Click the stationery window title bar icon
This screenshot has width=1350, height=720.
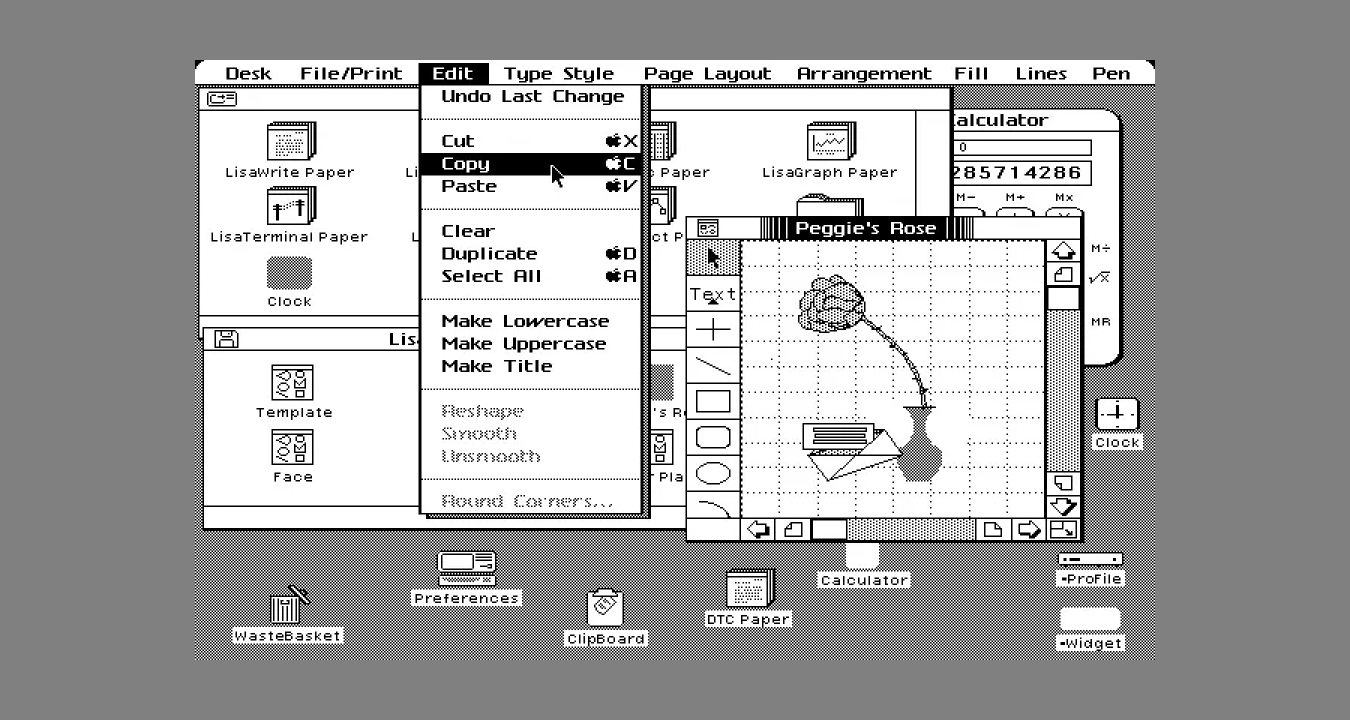point(221,98)
